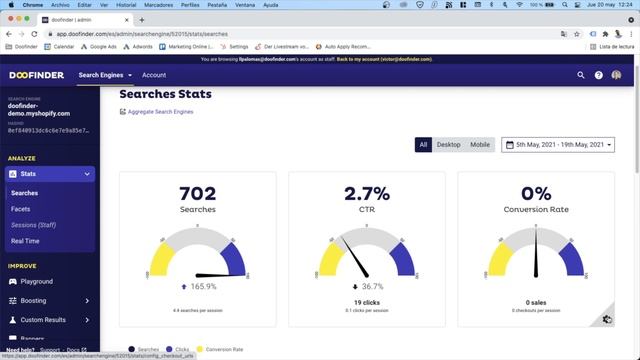Open Spotlight search in macOS menu bar
640x360 pixels.
[564, 5]
